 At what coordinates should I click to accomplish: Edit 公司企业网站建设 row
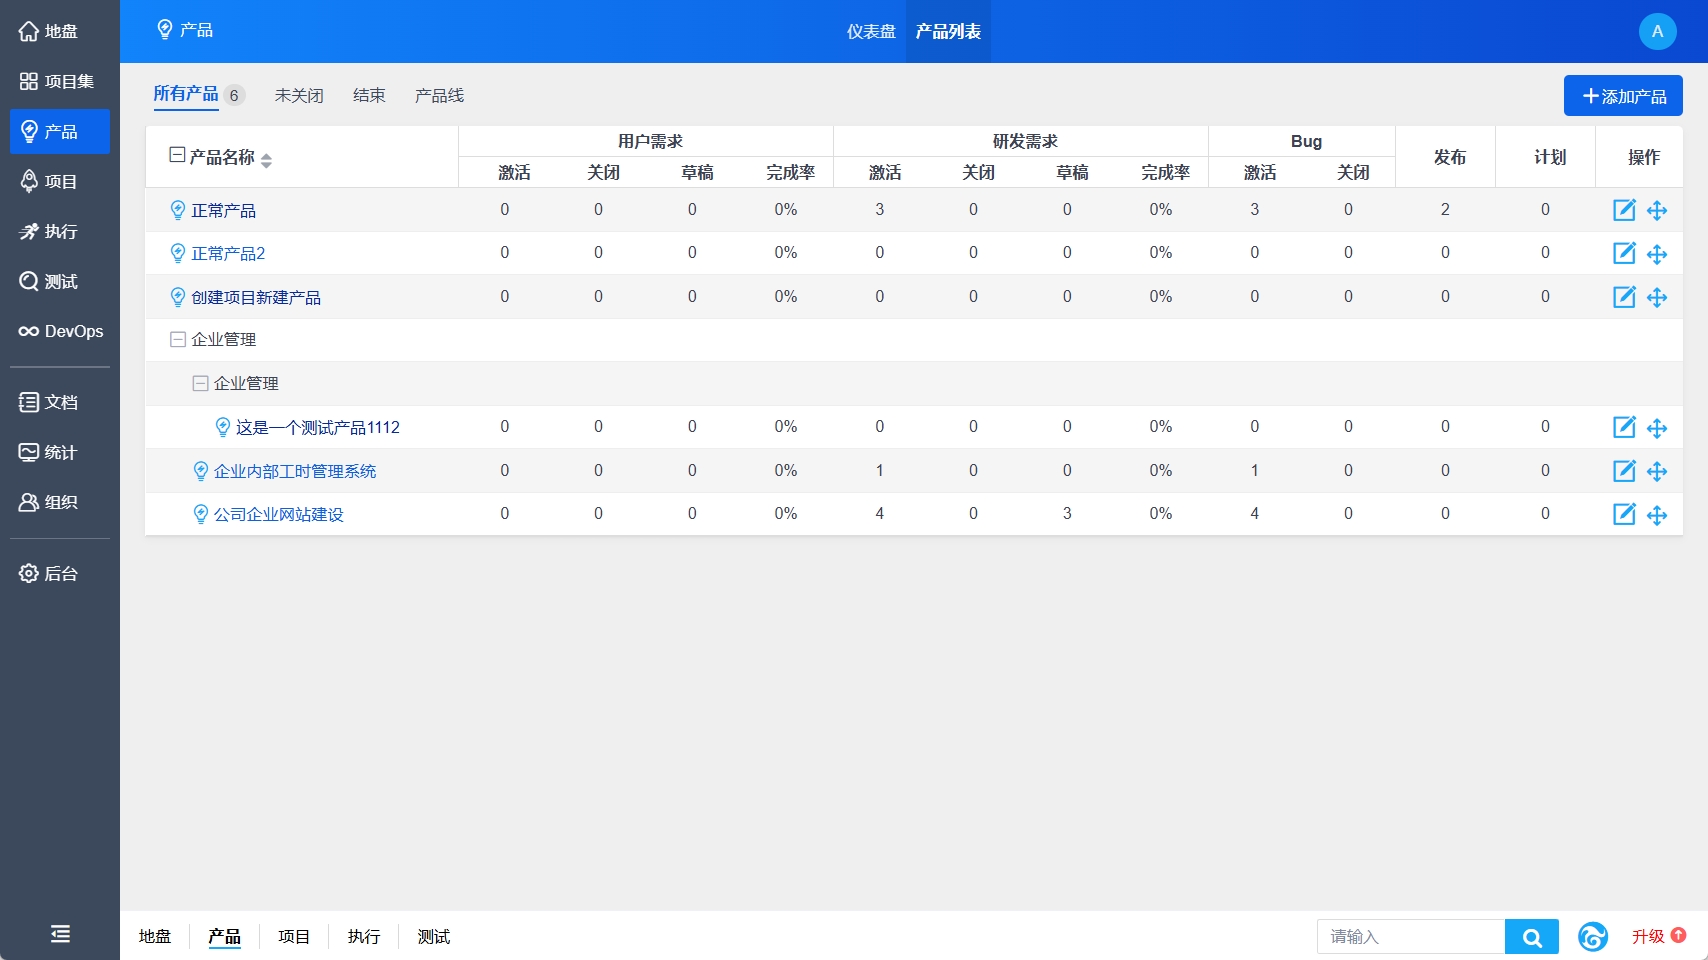pos(1624,514)
